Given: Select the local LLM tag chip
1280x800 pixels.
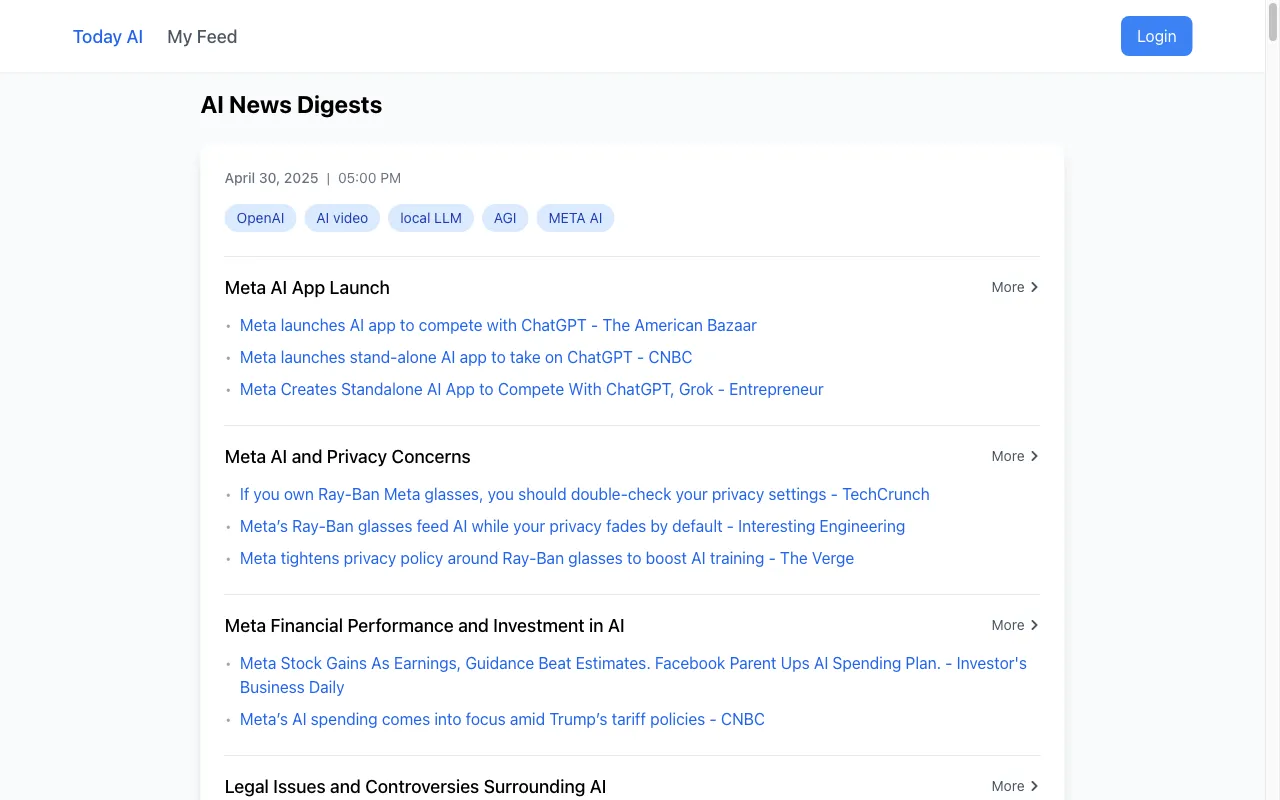Looking at the screenshot, I should 431,218.
